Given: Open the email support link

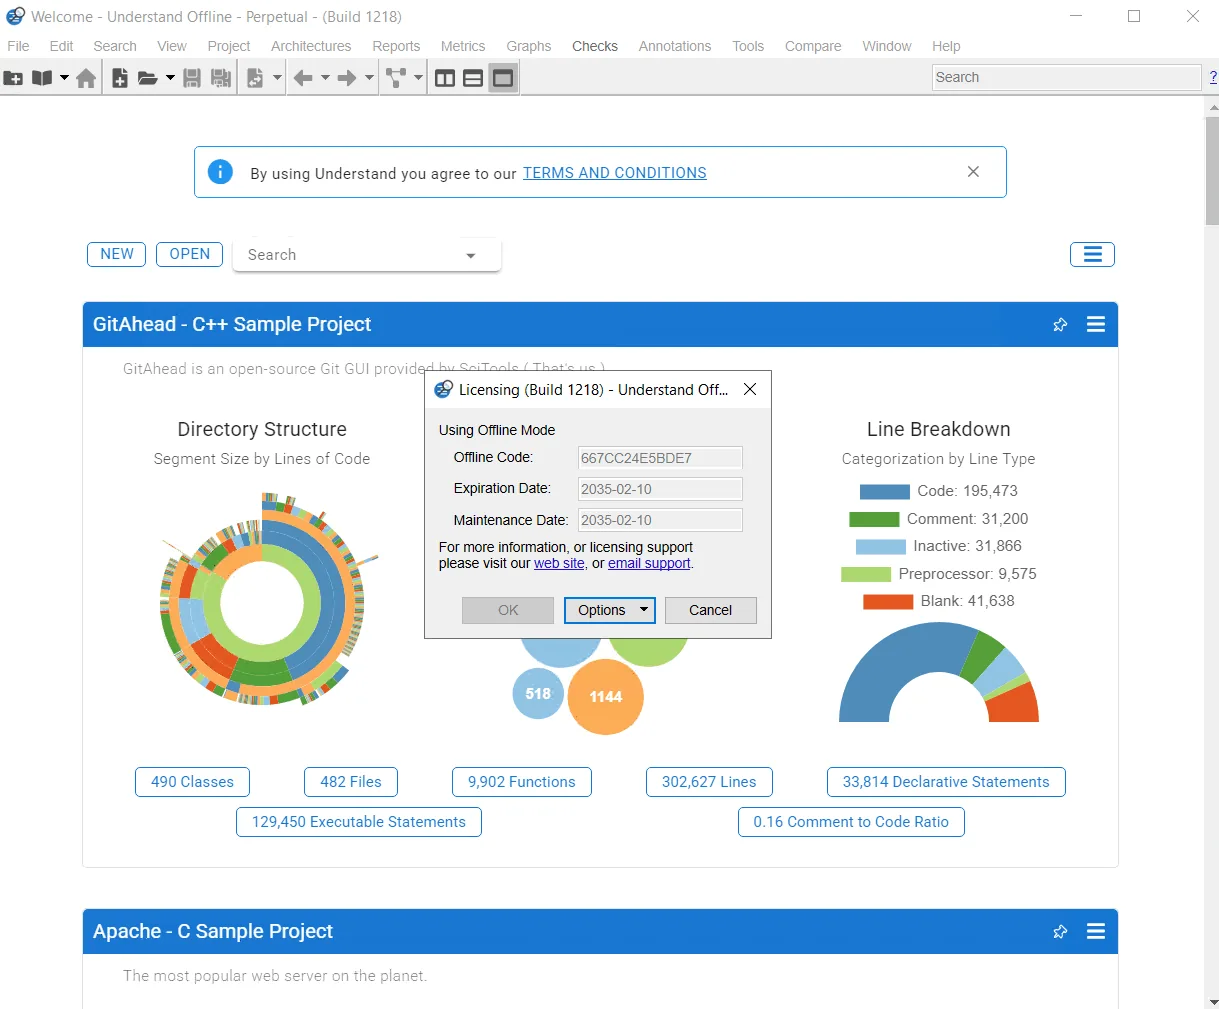Looking at the screenshot, I should pyautogui.click(x=649, y=564).
